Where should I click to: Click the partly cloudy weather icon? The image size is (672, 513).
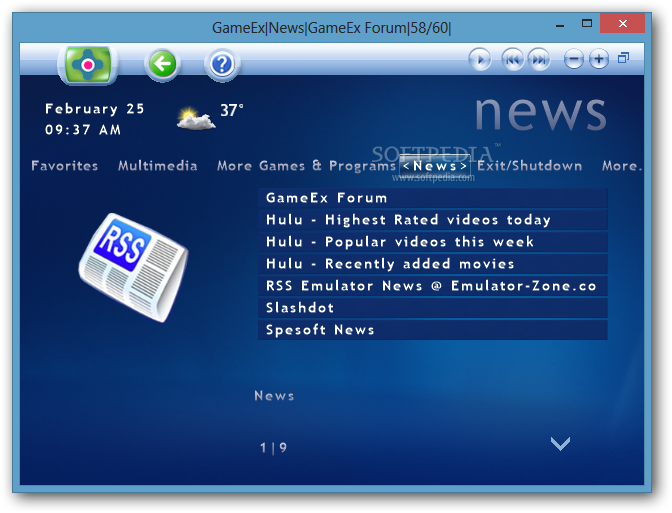[x=196, y=119]
